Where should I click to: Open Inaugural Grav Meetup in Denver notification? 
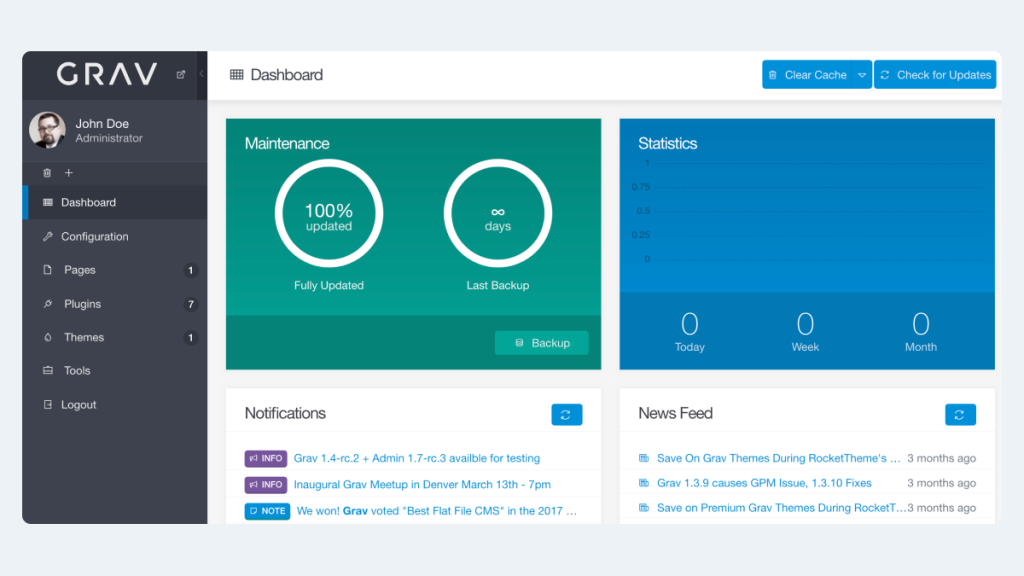[x=422, y=485]
